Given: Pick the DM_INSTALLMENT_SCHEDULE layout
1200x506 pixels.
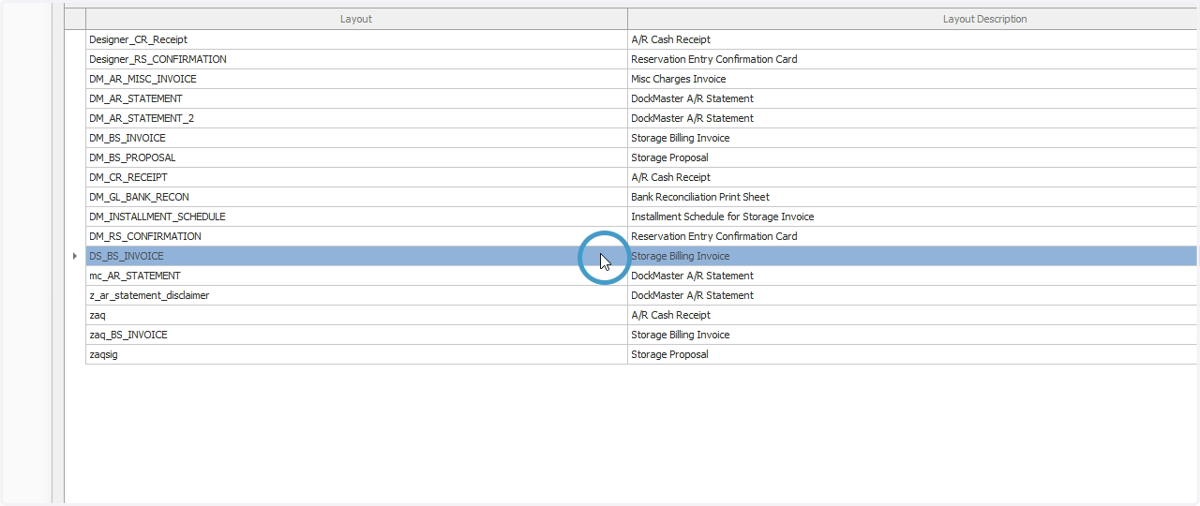Looking at the screenshot, I should click(157, 217).
